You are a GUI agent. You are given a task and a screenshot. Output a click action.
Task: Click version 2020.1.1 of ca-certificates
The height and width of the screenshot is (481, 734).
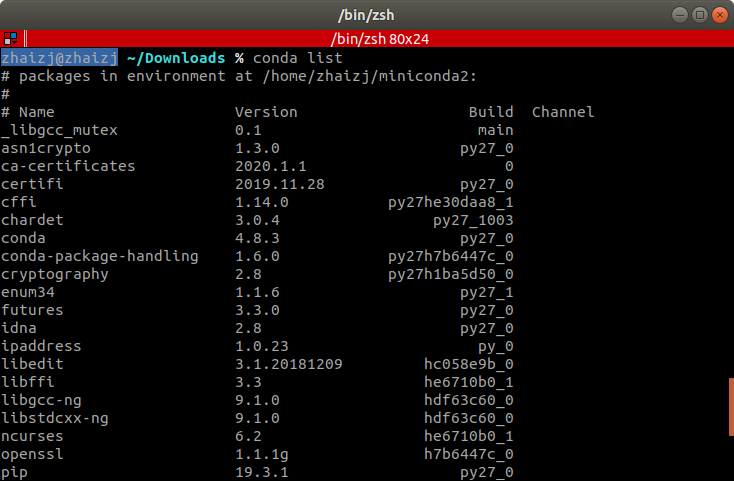click(x=271, y=166)
